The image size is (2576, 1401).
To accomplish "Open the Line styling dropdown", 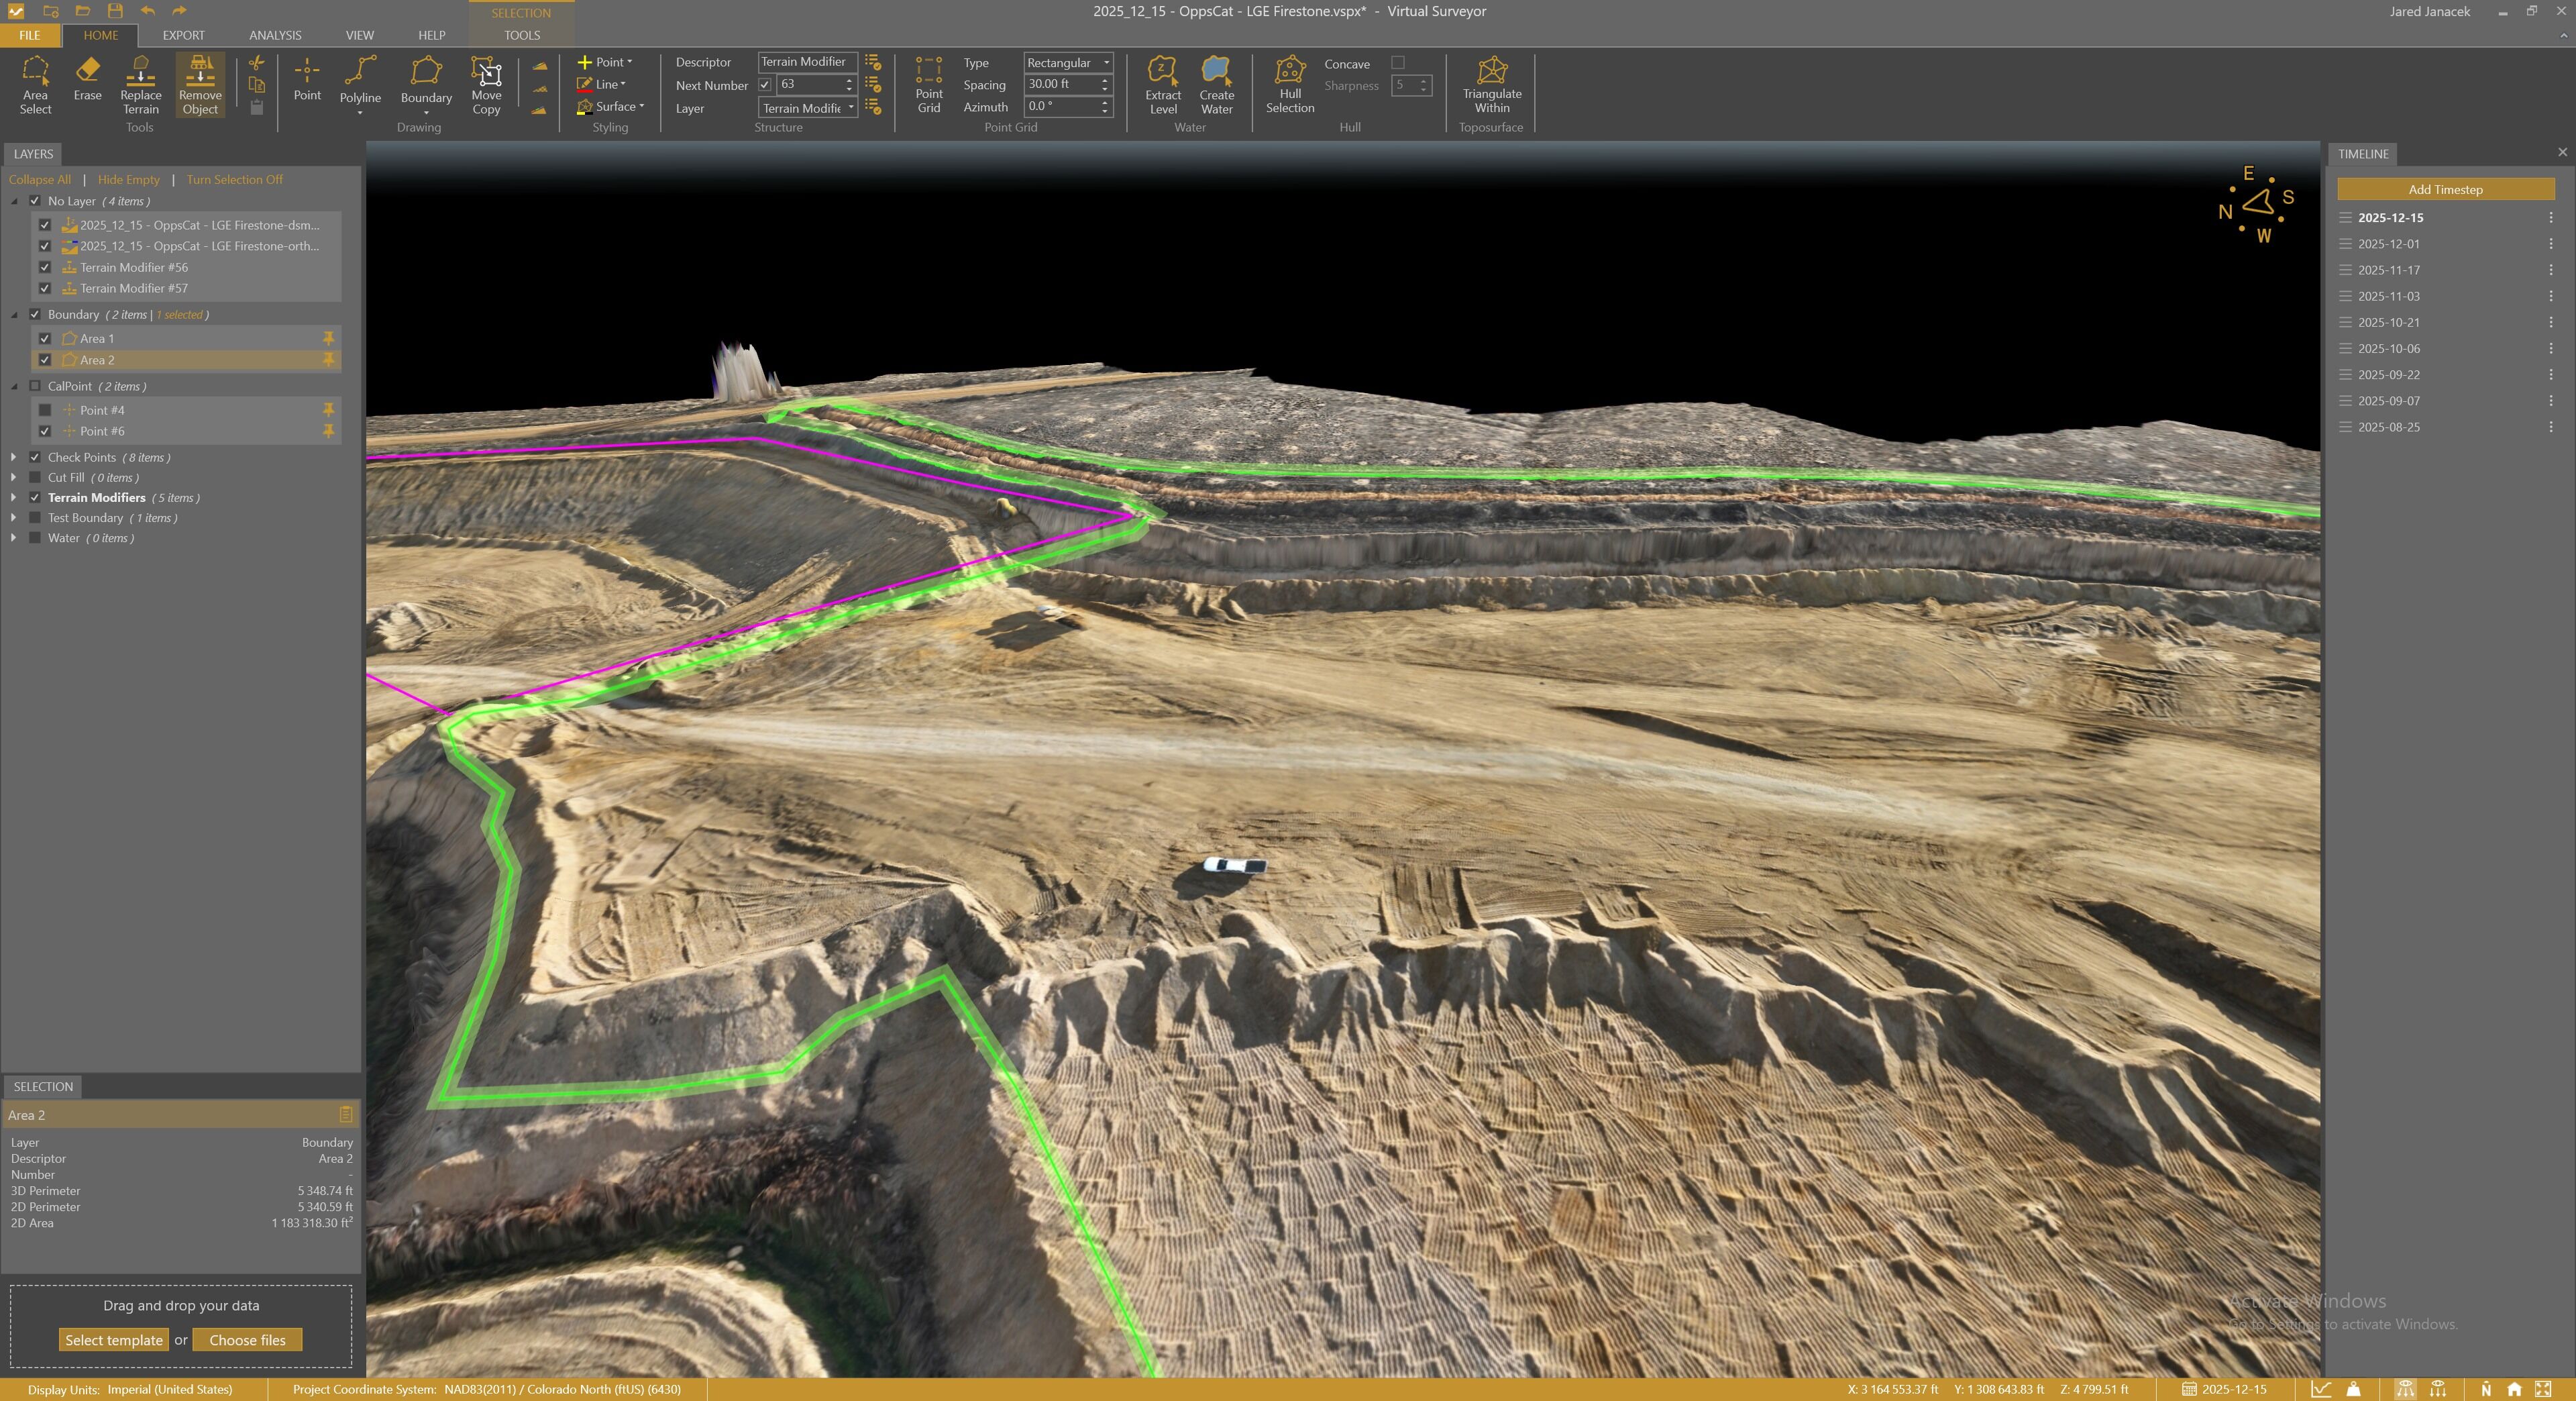I will point(602,85).
